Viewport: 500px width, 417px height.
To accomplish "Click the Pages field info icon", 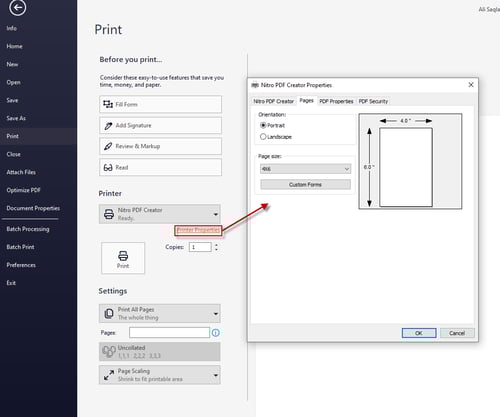I will 216,333.
